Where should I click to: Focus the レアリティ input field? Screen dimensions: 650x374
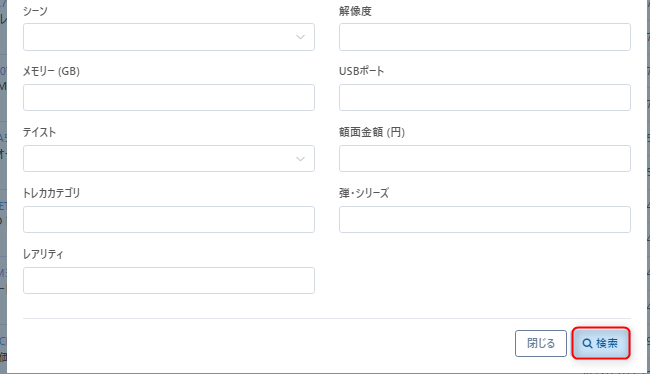(169, 280)
